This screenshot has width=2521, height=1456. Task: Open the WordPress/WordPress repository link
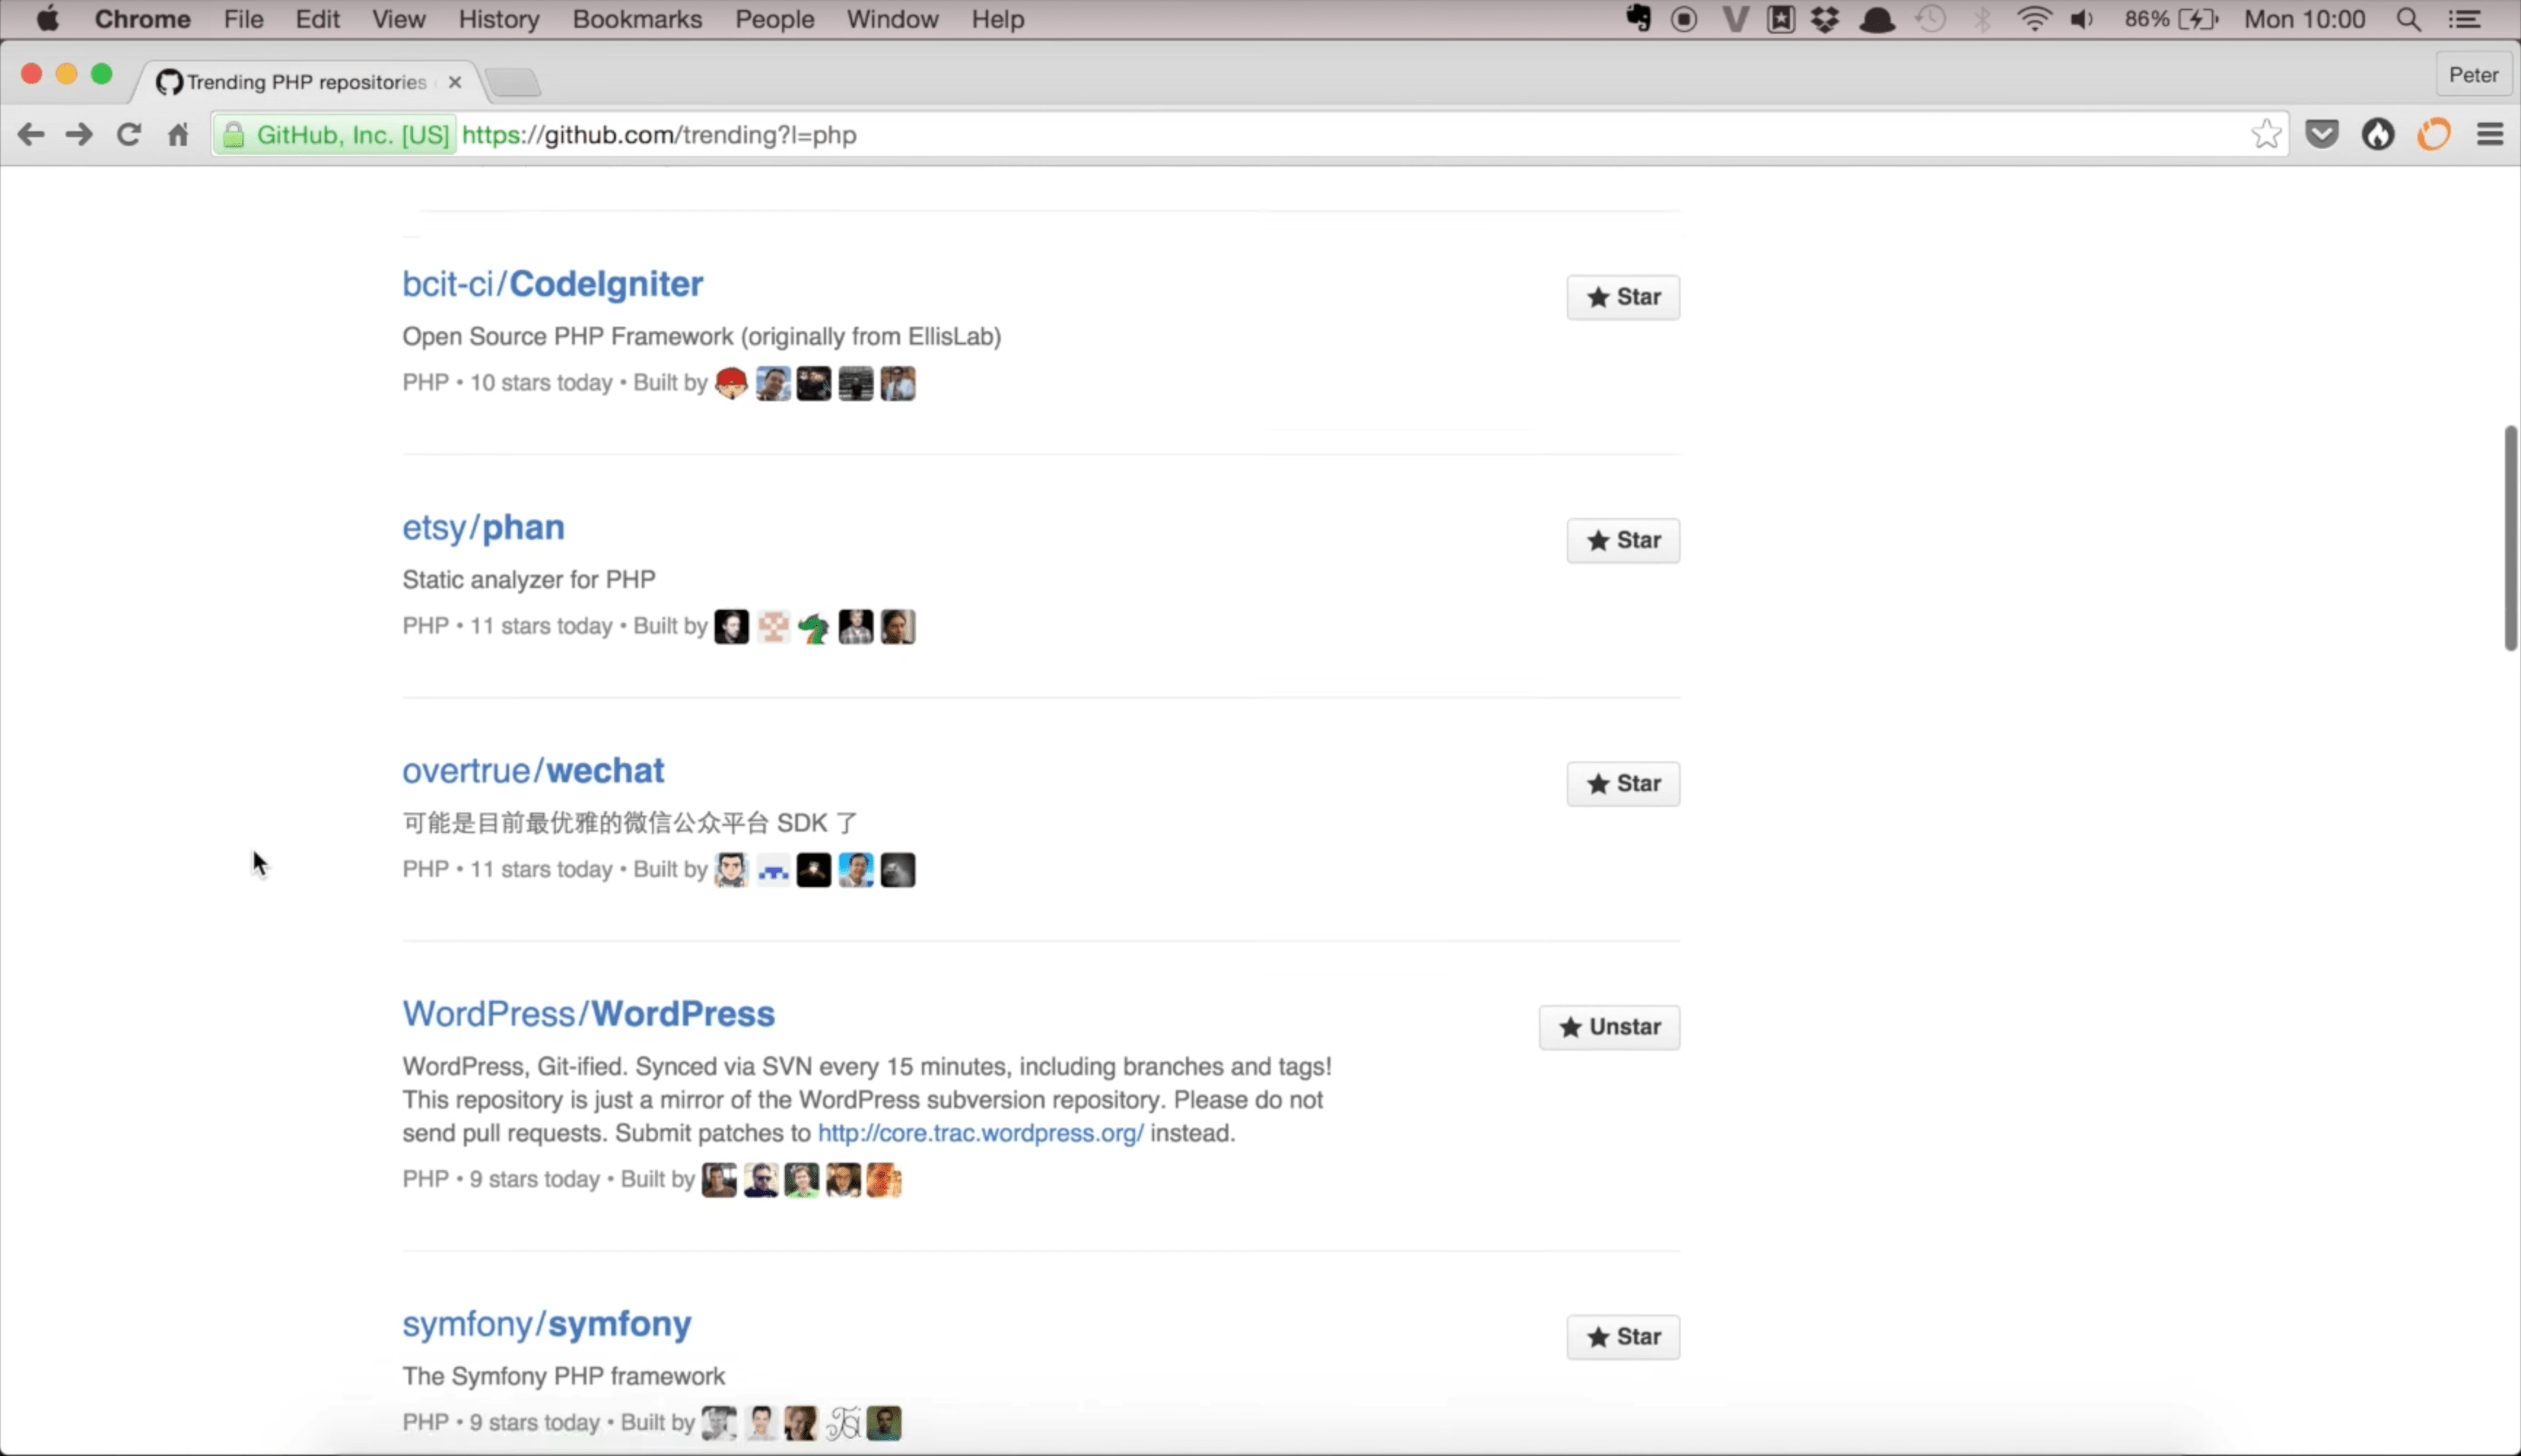588,1013
